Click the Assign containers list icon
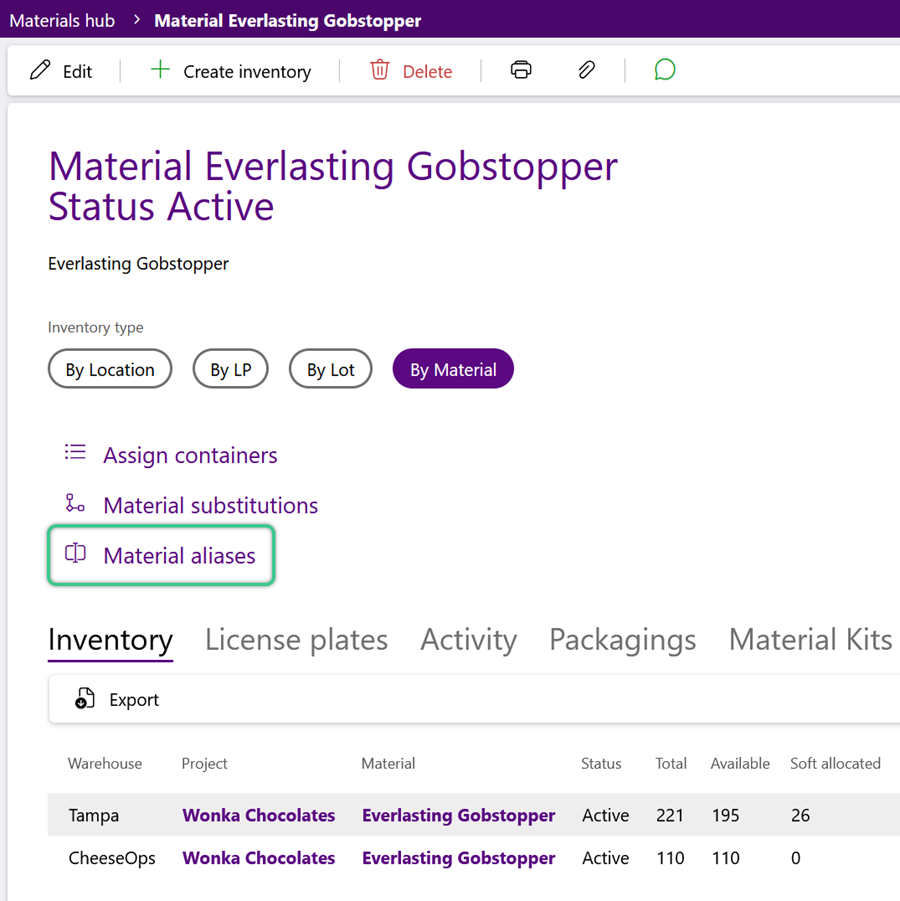This screenshot has height=901, width=900. coord(75,452)
